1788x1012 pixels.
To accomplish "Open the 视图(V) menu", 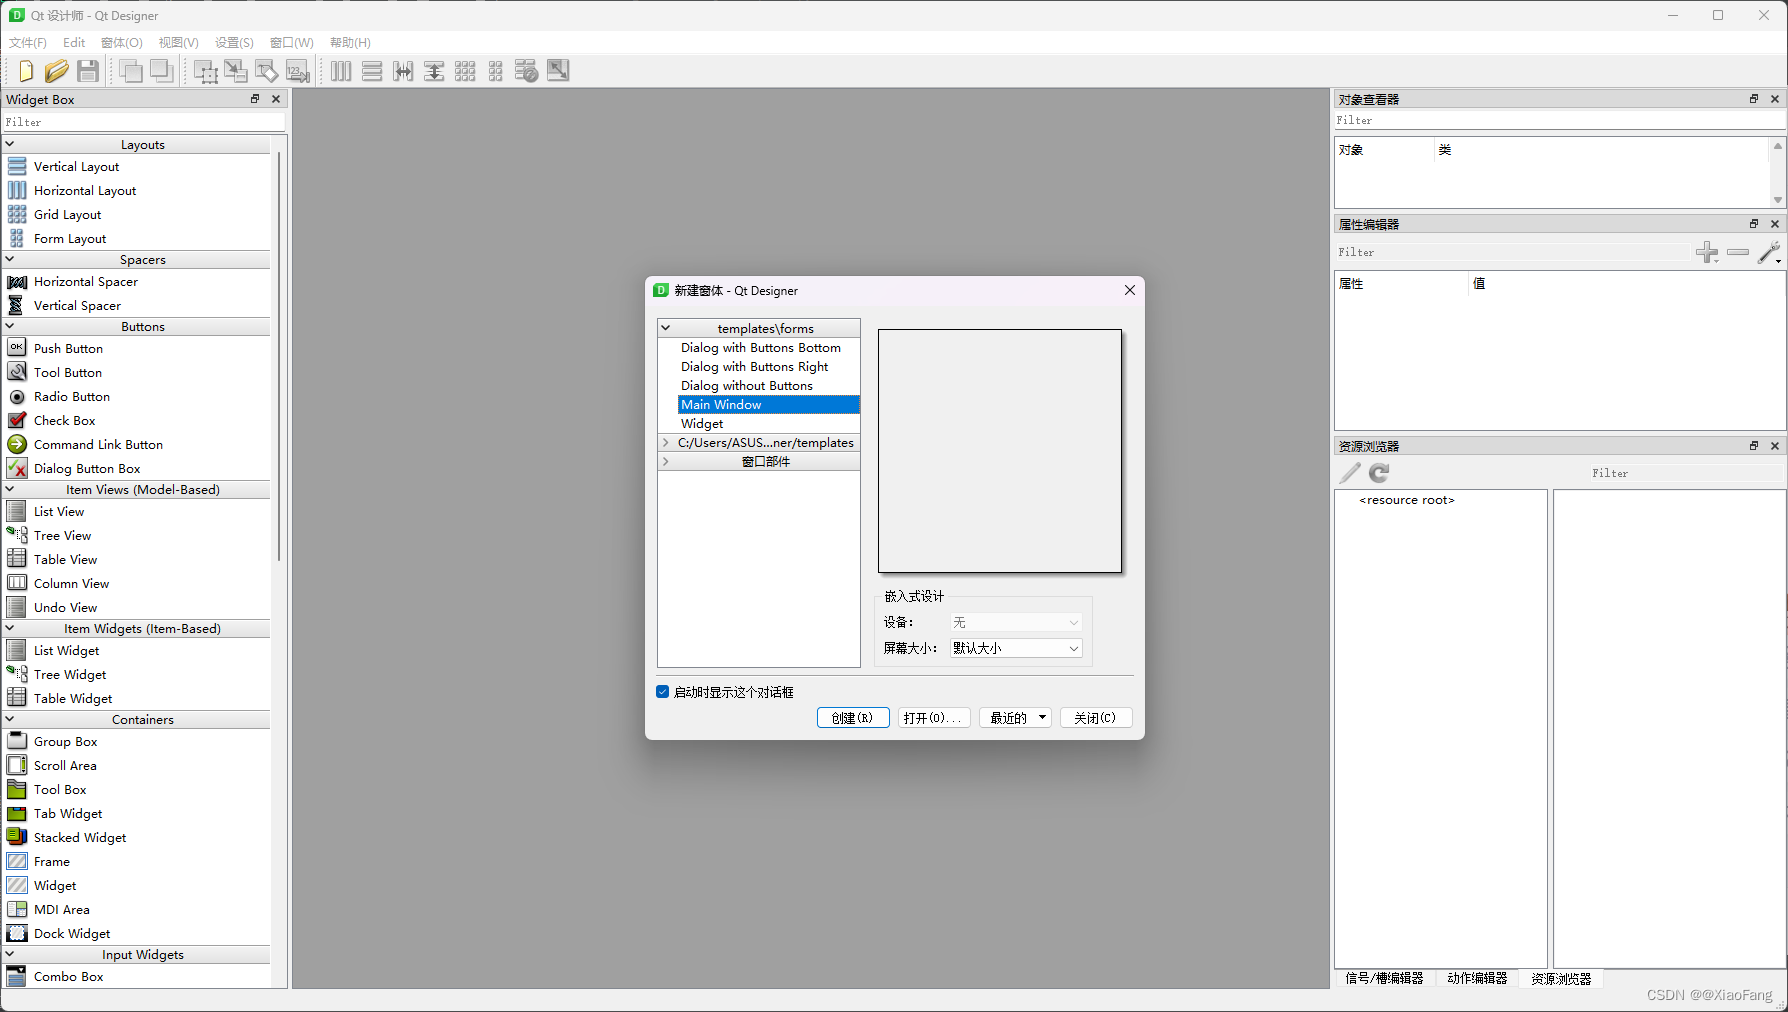I will [179, 43].
